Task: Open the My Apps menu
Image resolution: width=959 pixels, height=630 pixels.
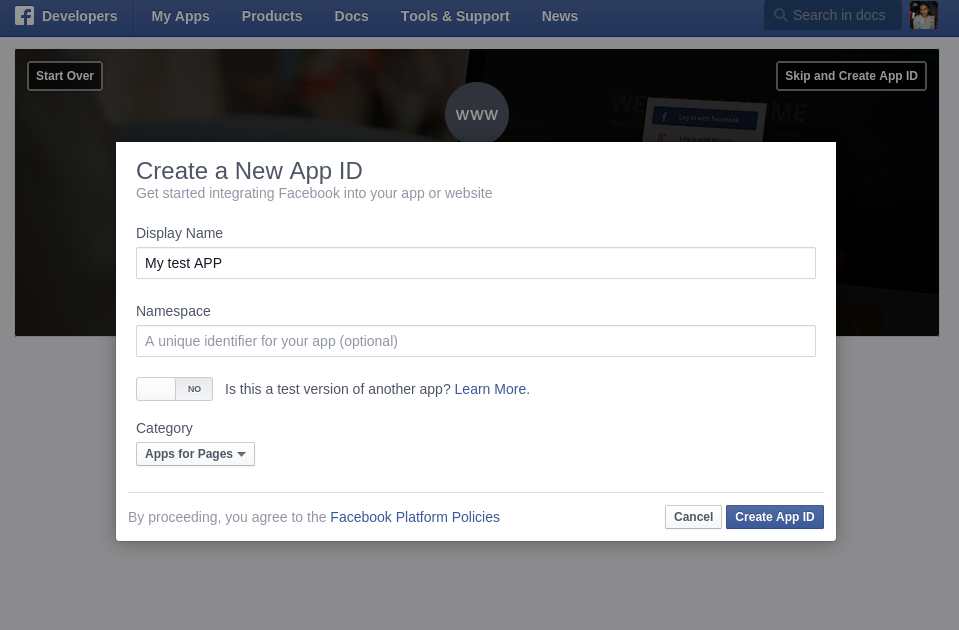Action: click(180, 16)
